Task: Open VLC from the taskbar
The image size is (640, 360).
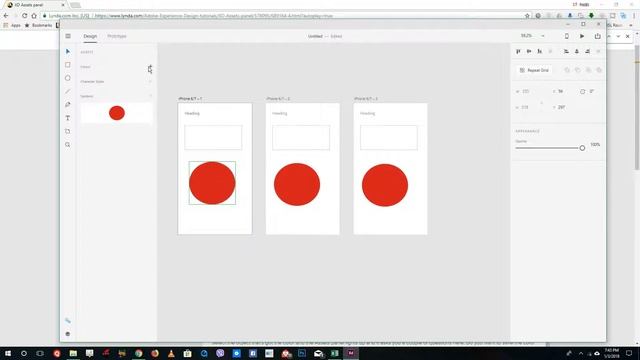Action: pyautogui.click(x=171, y=353)
